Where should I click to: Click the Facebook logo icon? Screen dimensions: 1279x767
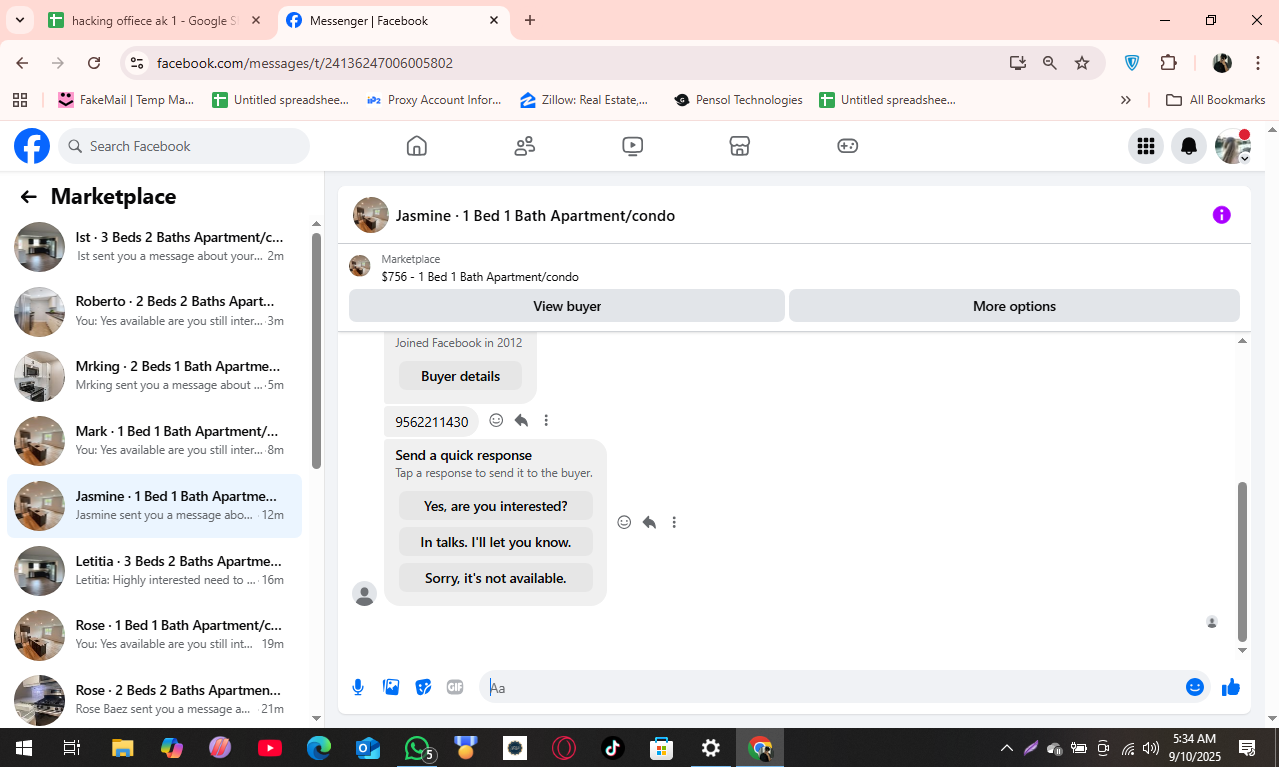32,146
